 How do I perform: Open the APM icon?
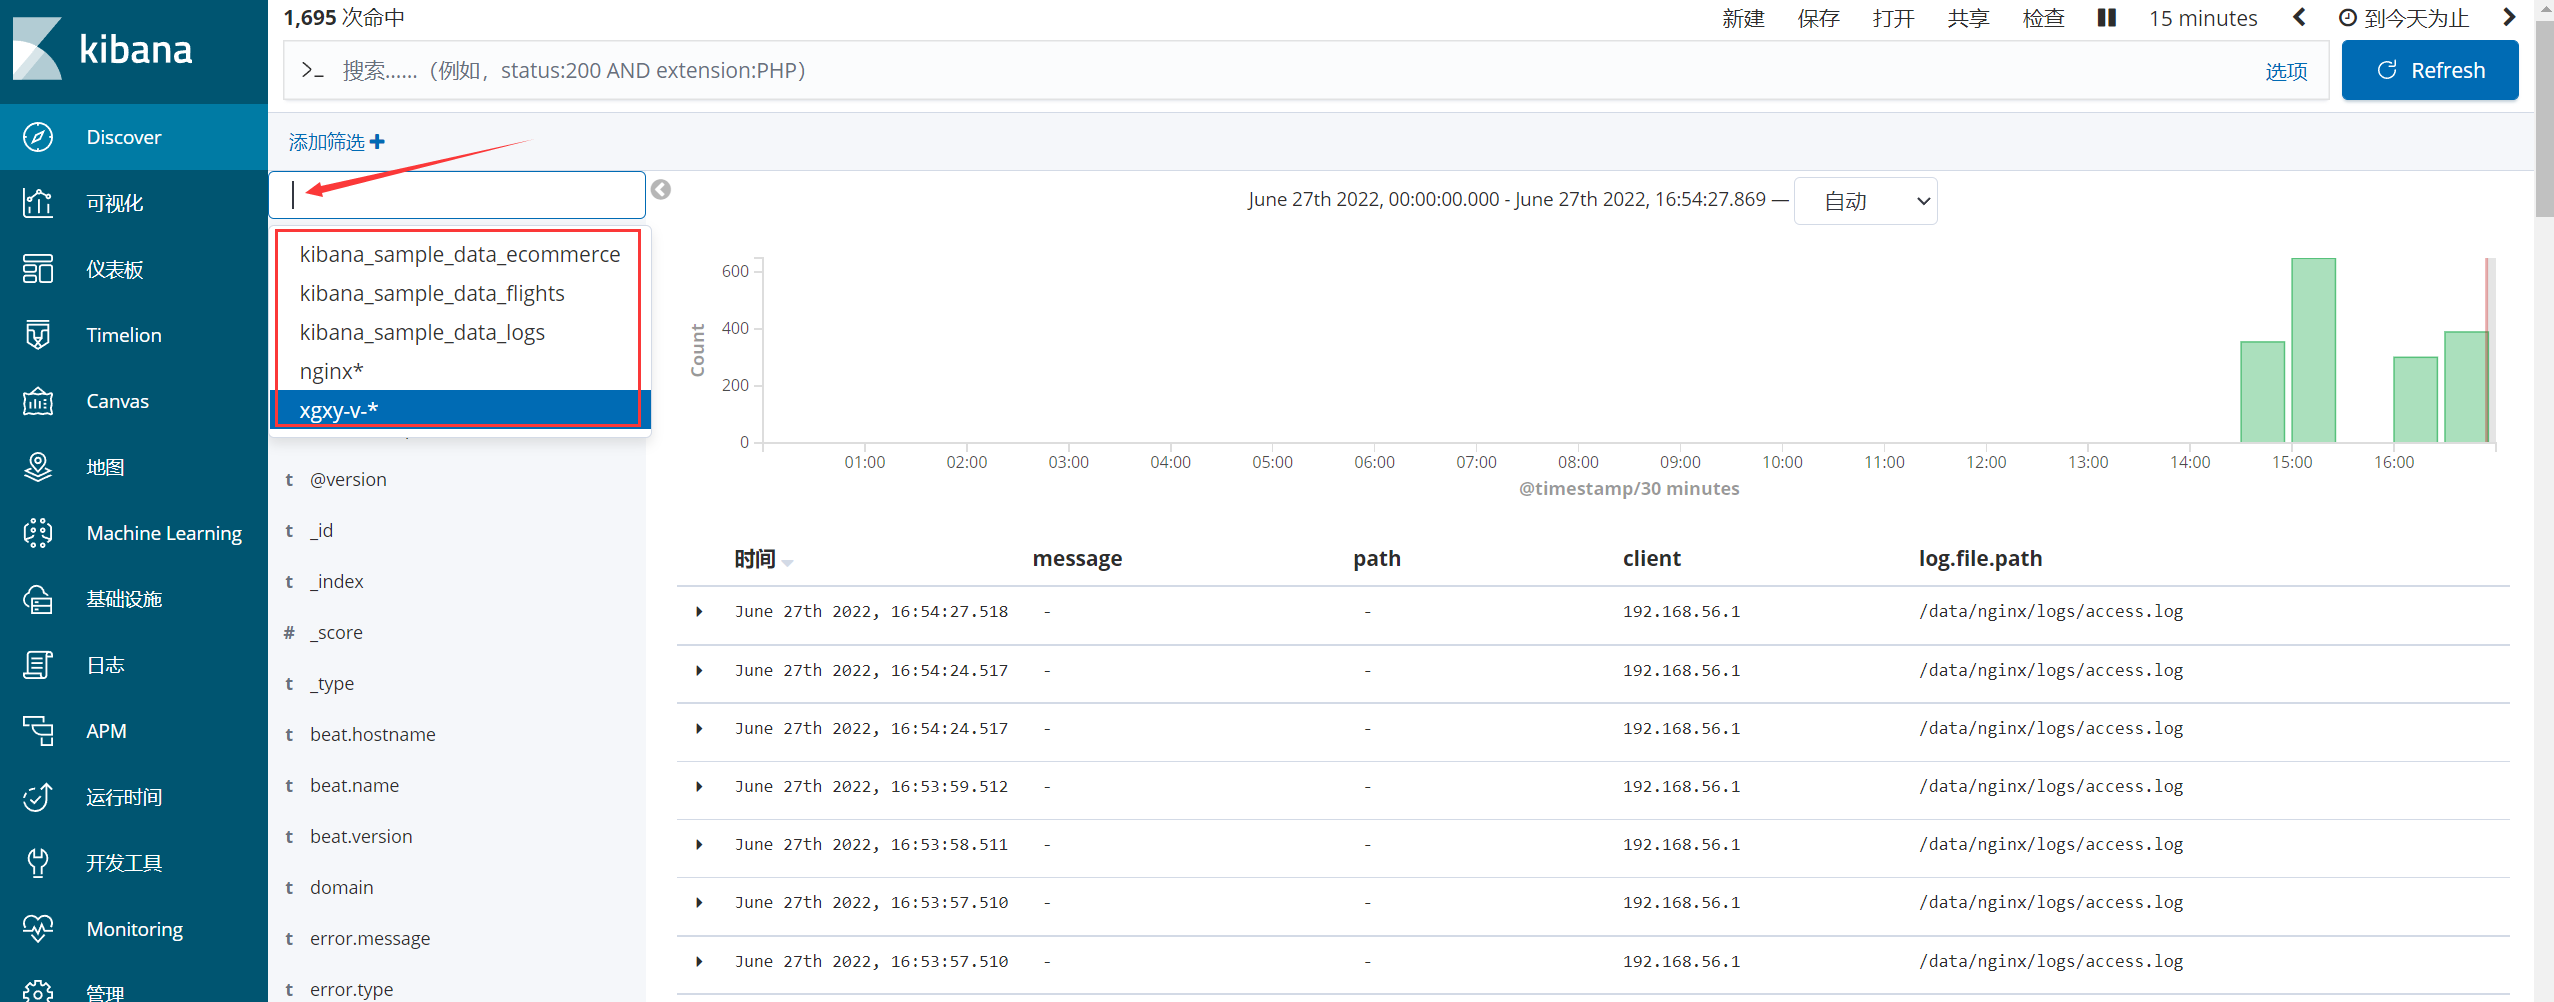click(x=38, y=731)
